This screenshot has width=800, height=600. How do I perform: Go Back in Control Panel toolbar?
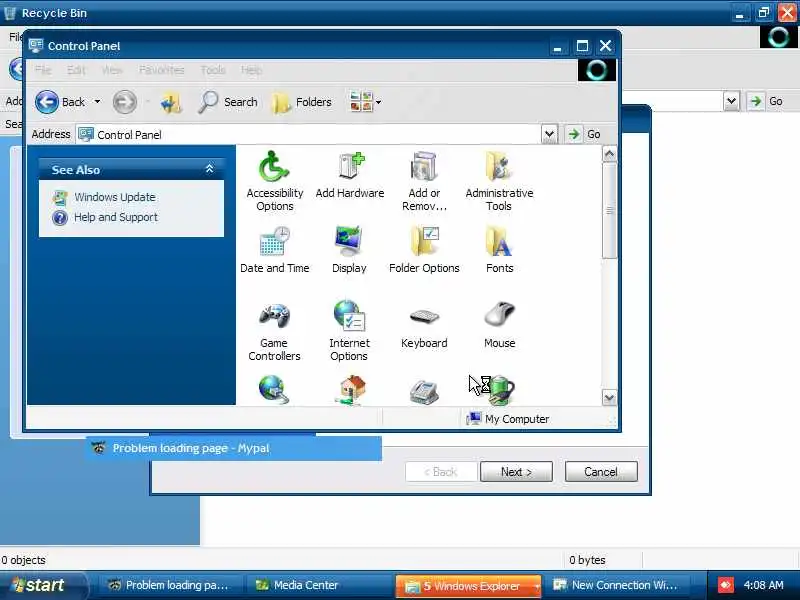click(x=60, y=102)
